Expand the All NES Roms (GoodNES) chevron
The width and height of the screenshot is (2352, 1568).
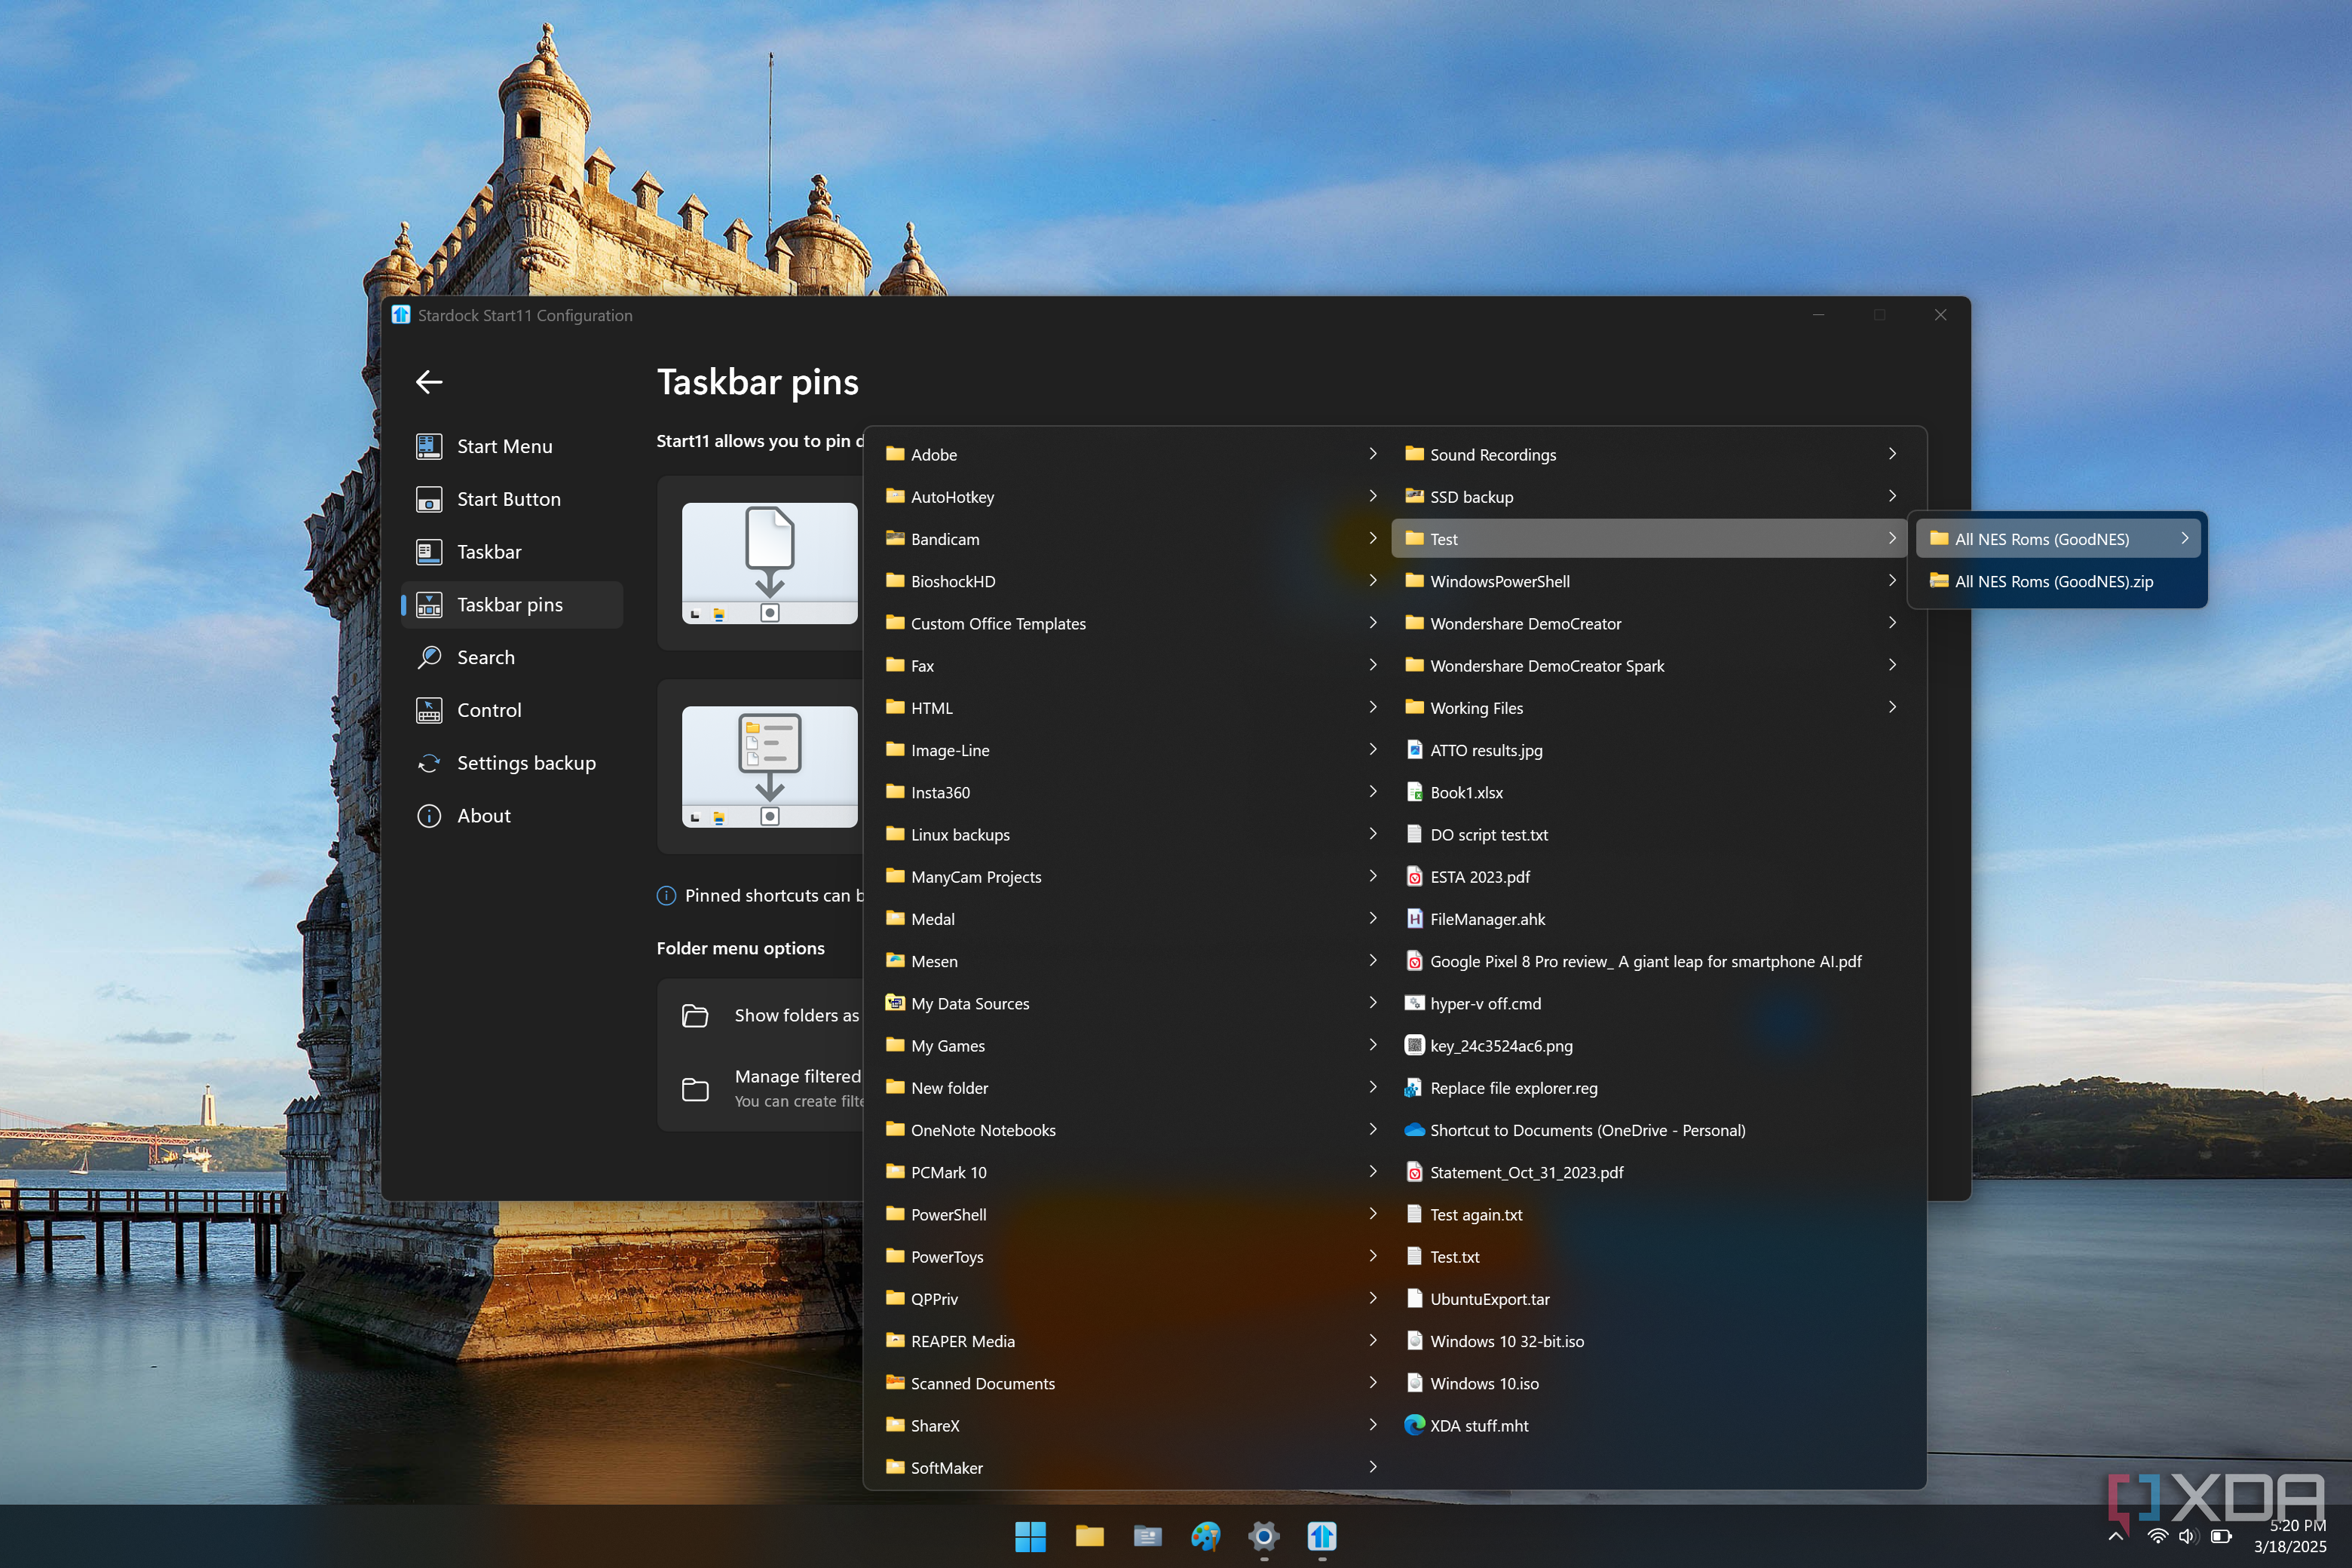pyautogui.click(x=2184, y=538)
